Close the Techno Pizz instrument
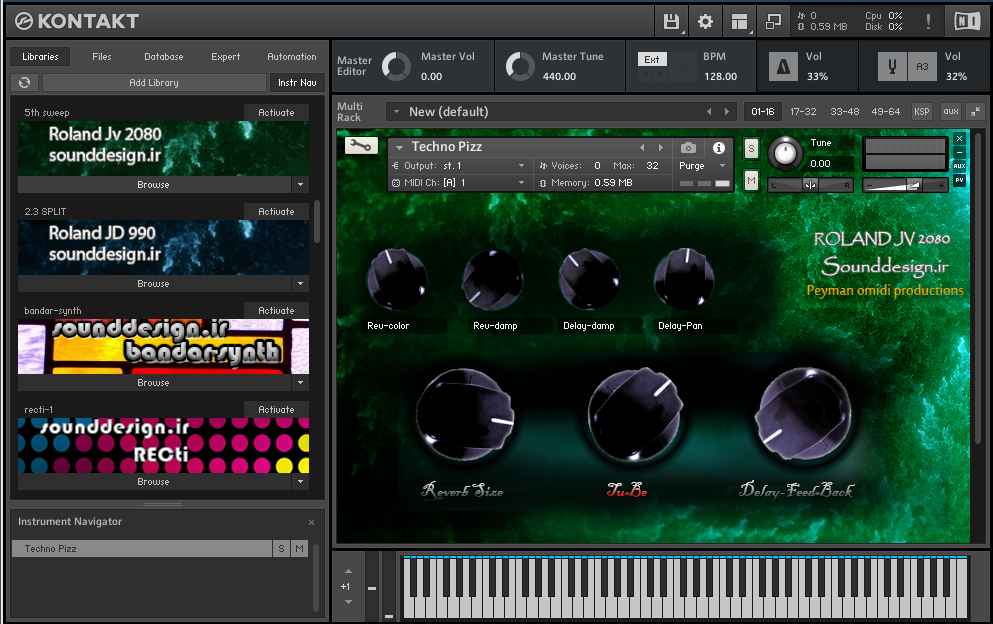Screen dimensions: 993x624 [x=959, y=139]
